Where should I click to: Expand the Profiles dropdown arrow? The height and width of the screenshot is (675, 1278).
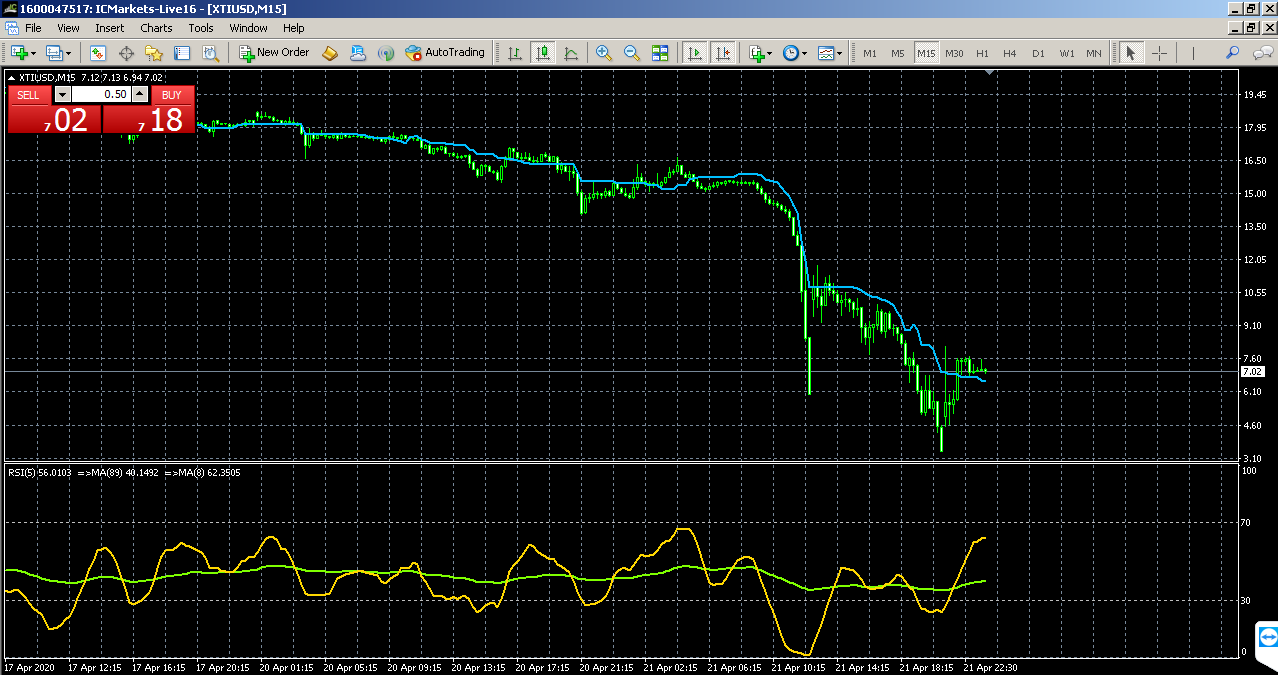pos(69,53)
